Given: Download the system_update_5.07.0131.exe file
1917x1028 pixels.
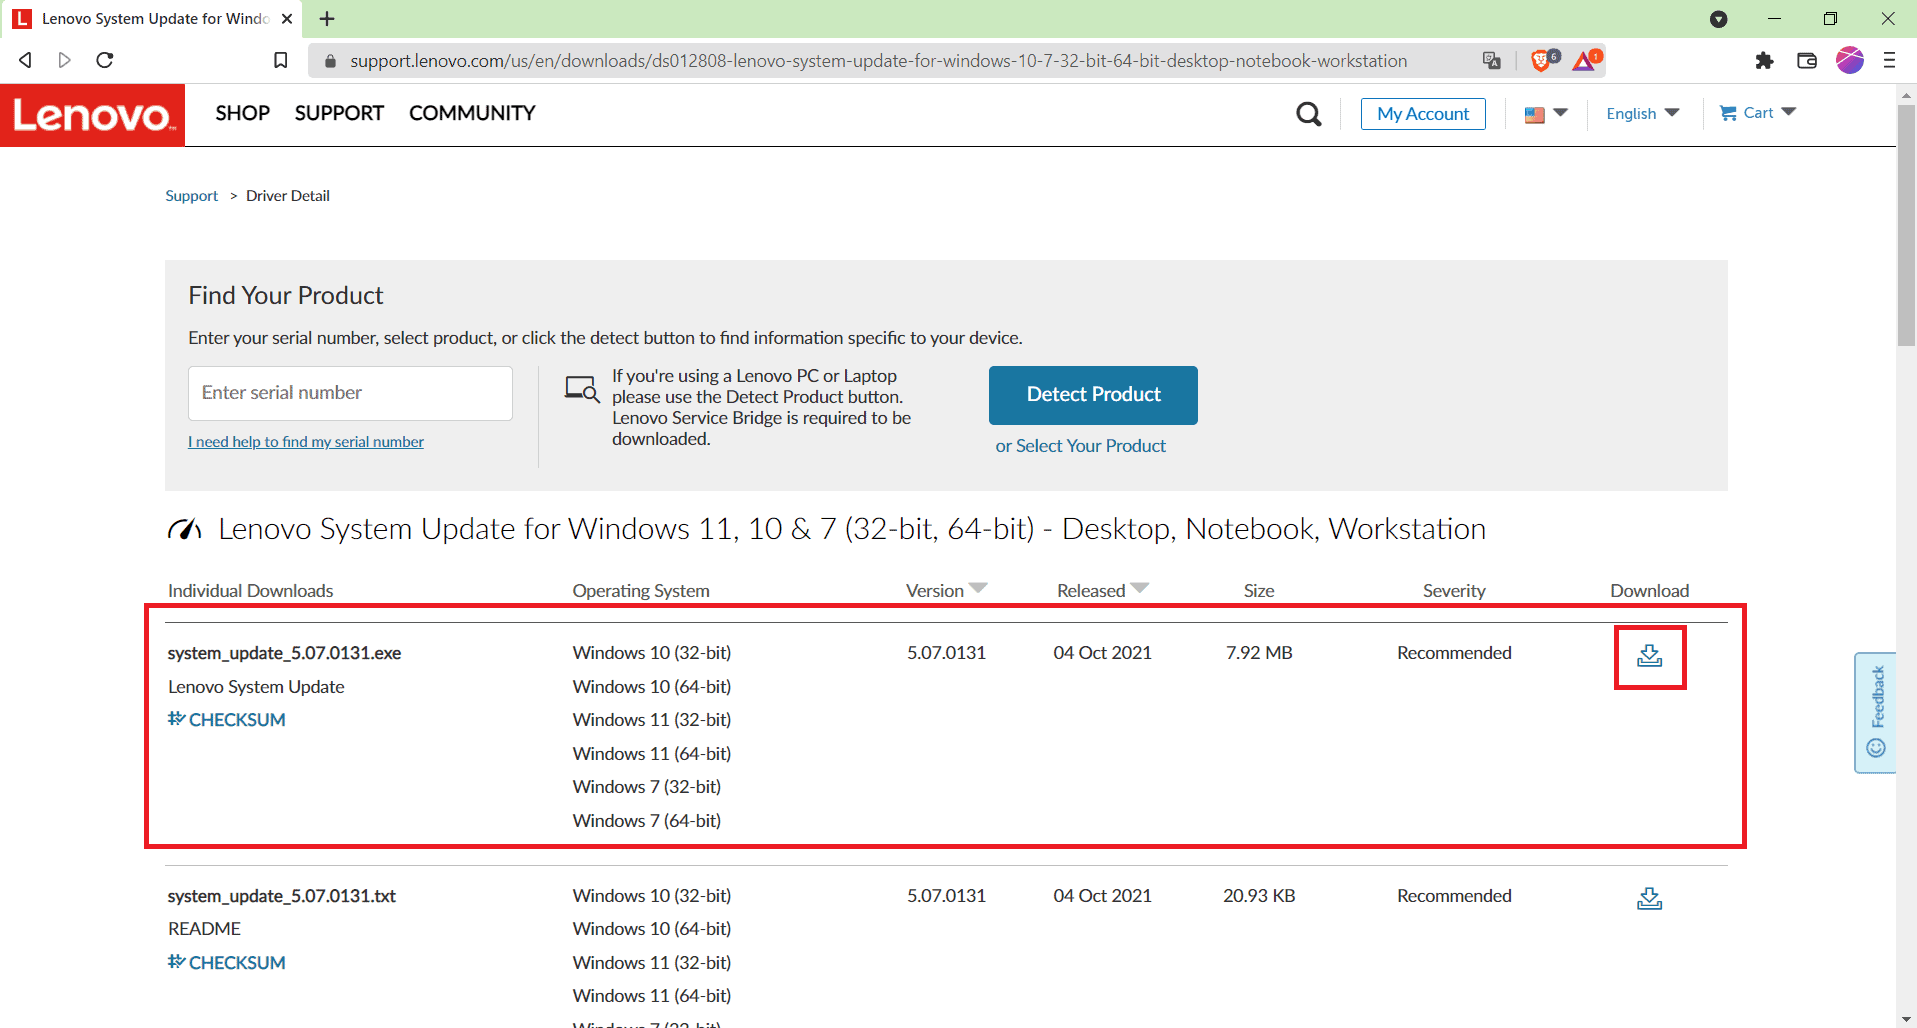Looking at the screenshot, I should coord(1649,656).
